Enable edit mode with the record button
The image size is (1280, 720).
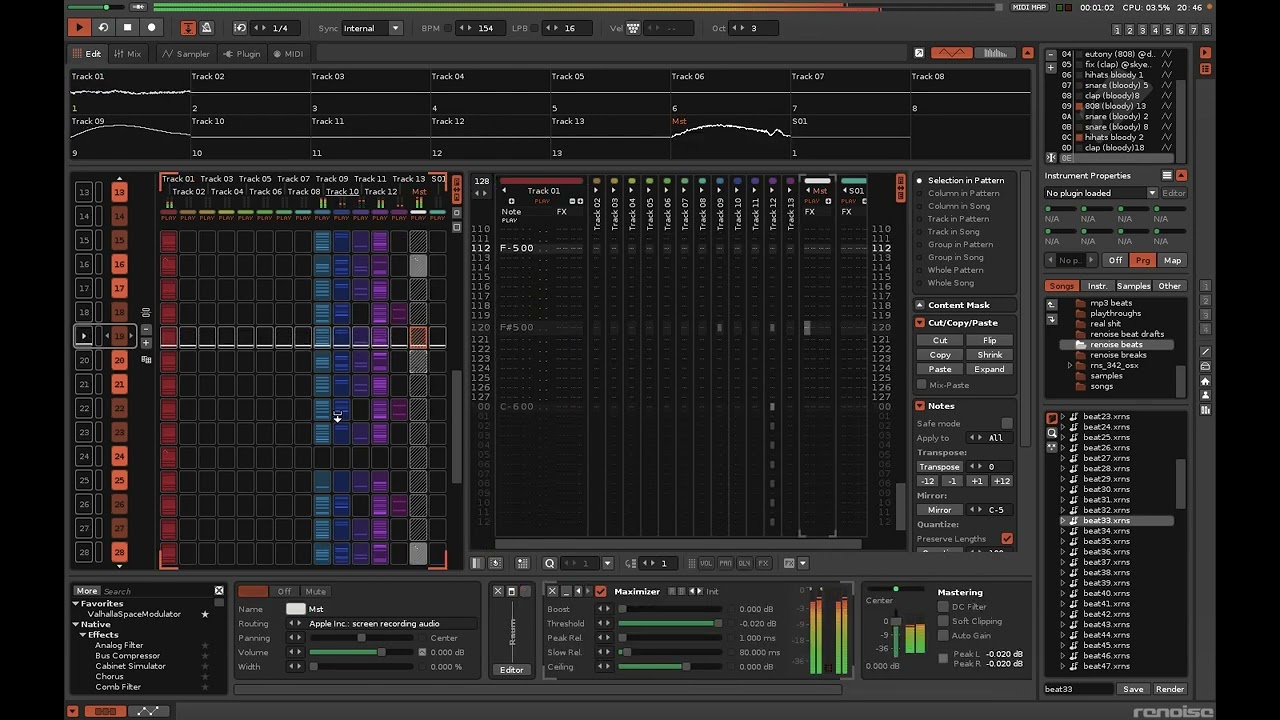[152, 28]
